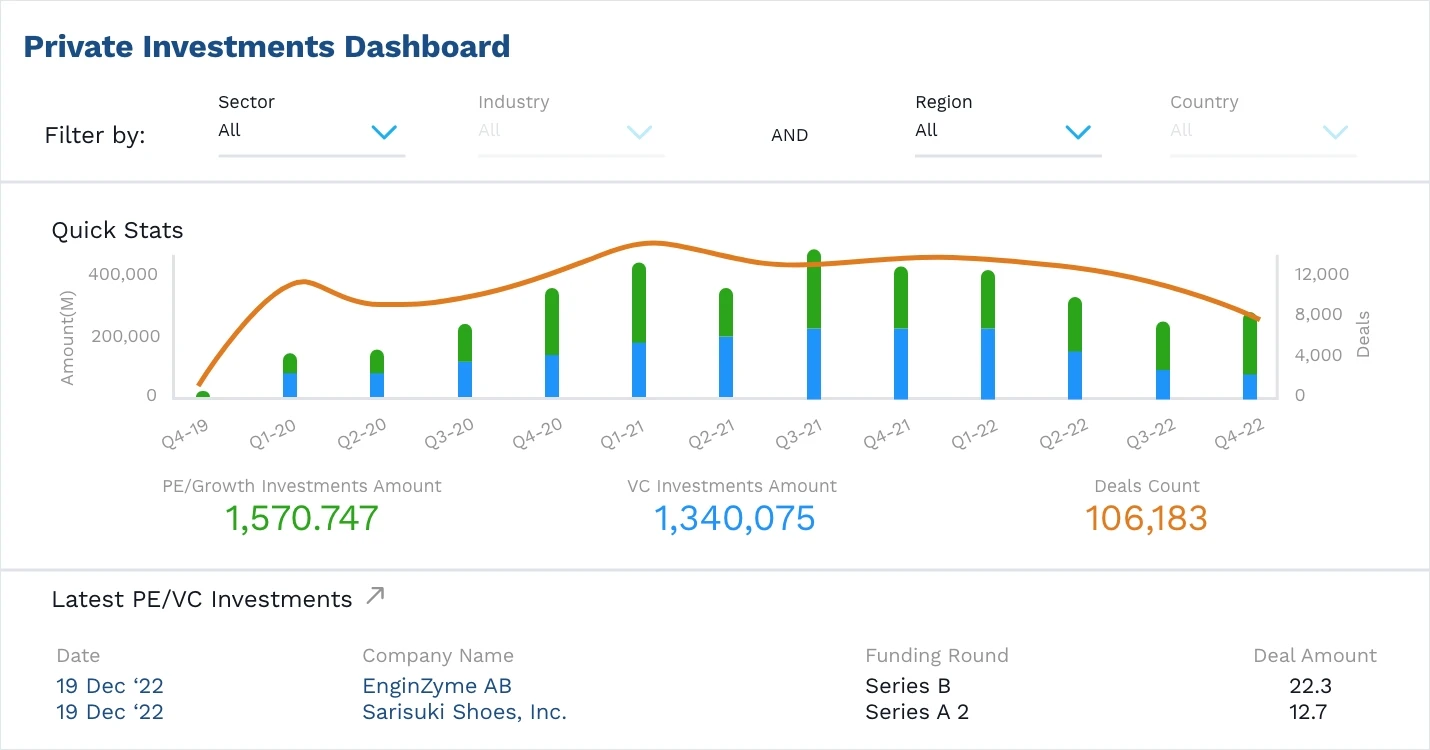Click the total Deals Count value 106,183

(x=1146, y=518)
